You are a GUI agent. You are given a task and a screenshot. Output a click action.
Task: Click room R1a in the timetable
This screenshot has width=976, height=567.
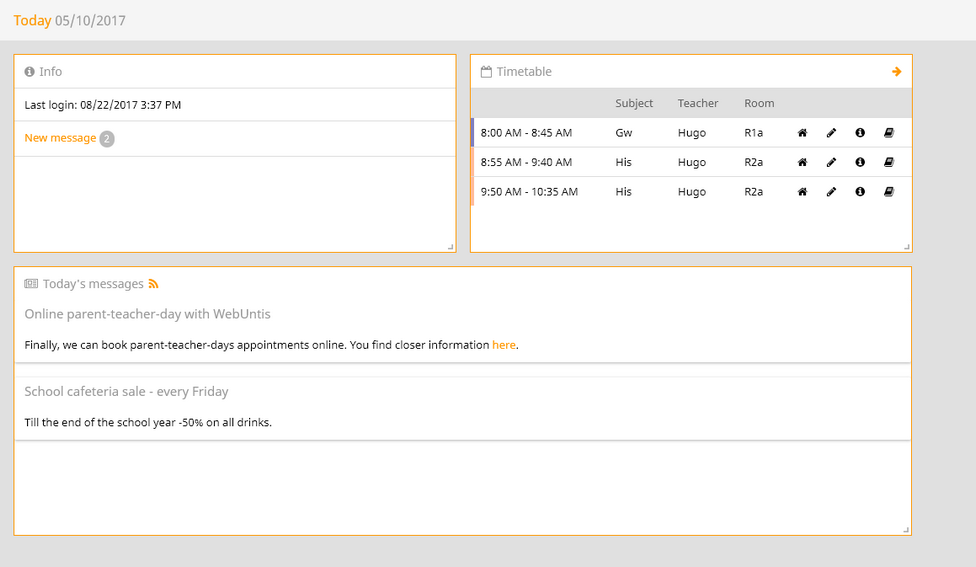point(753,133)
